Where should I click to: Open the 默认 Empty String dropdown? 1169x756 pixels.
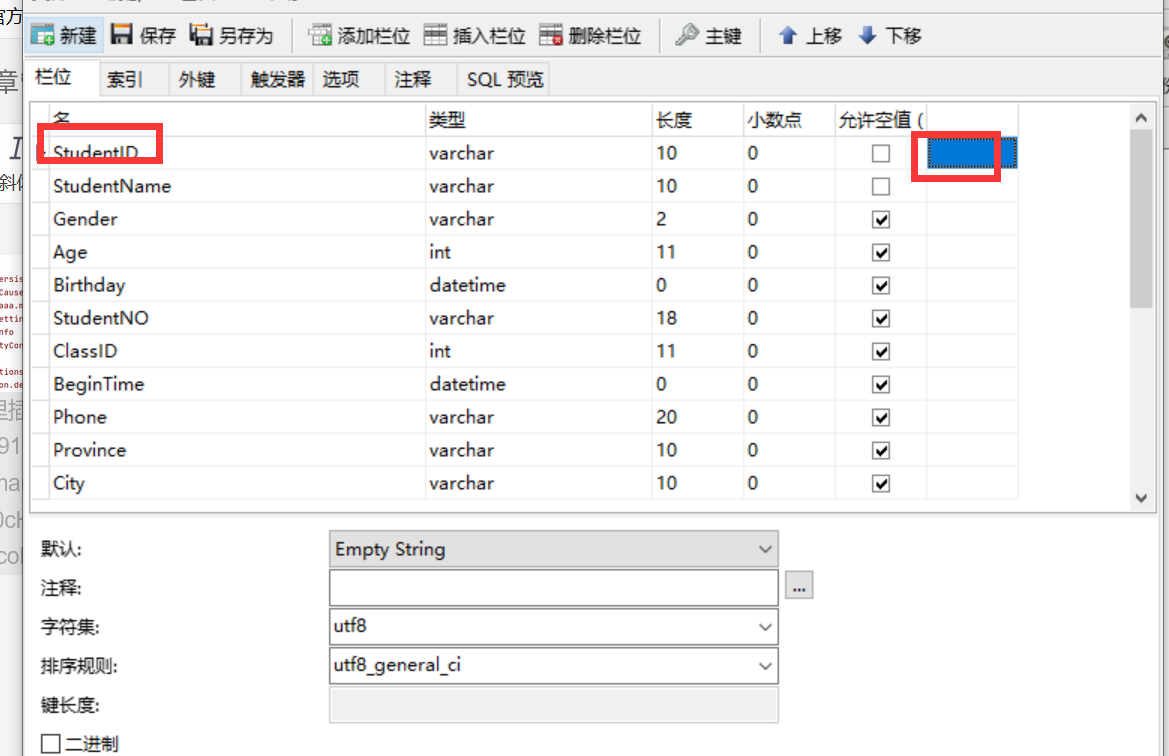point(553,549)
